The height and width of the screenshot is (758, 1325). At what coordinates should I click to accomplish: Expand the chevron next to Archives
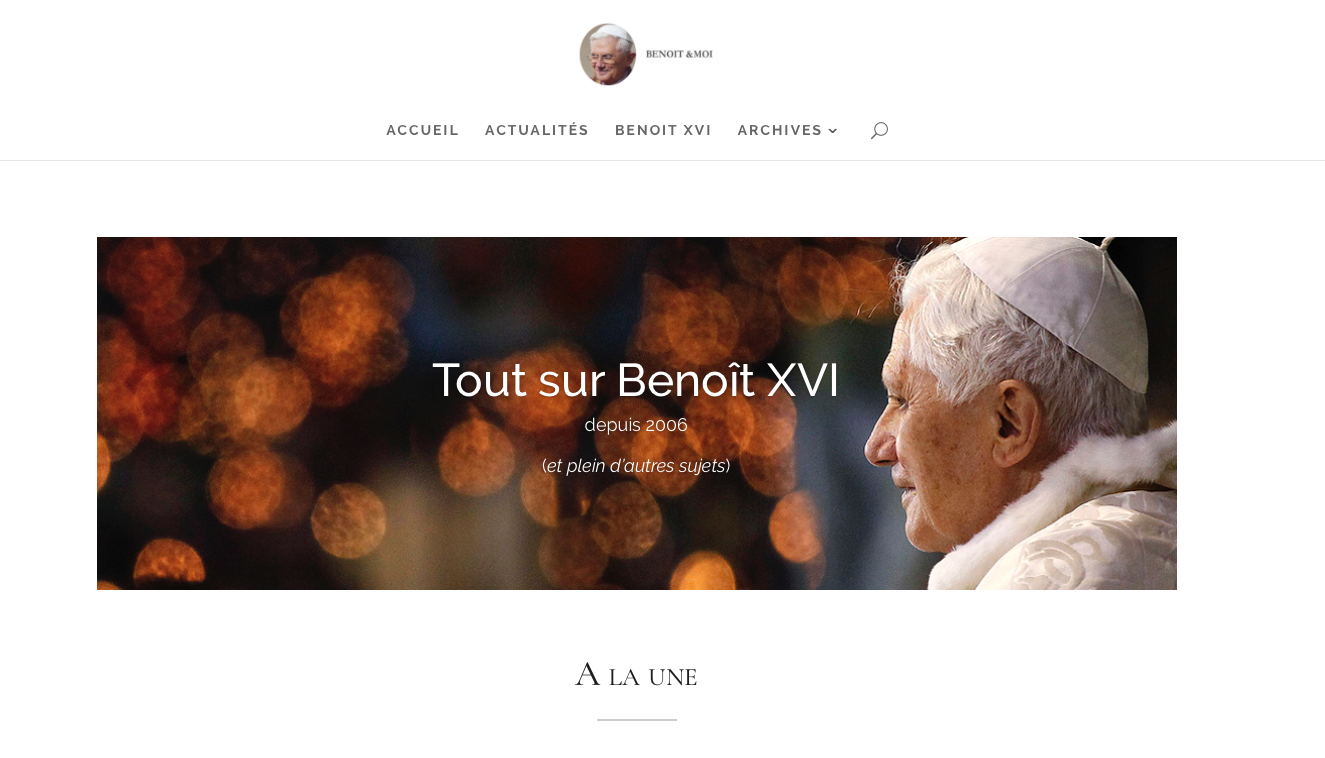(x=833, y=131)
